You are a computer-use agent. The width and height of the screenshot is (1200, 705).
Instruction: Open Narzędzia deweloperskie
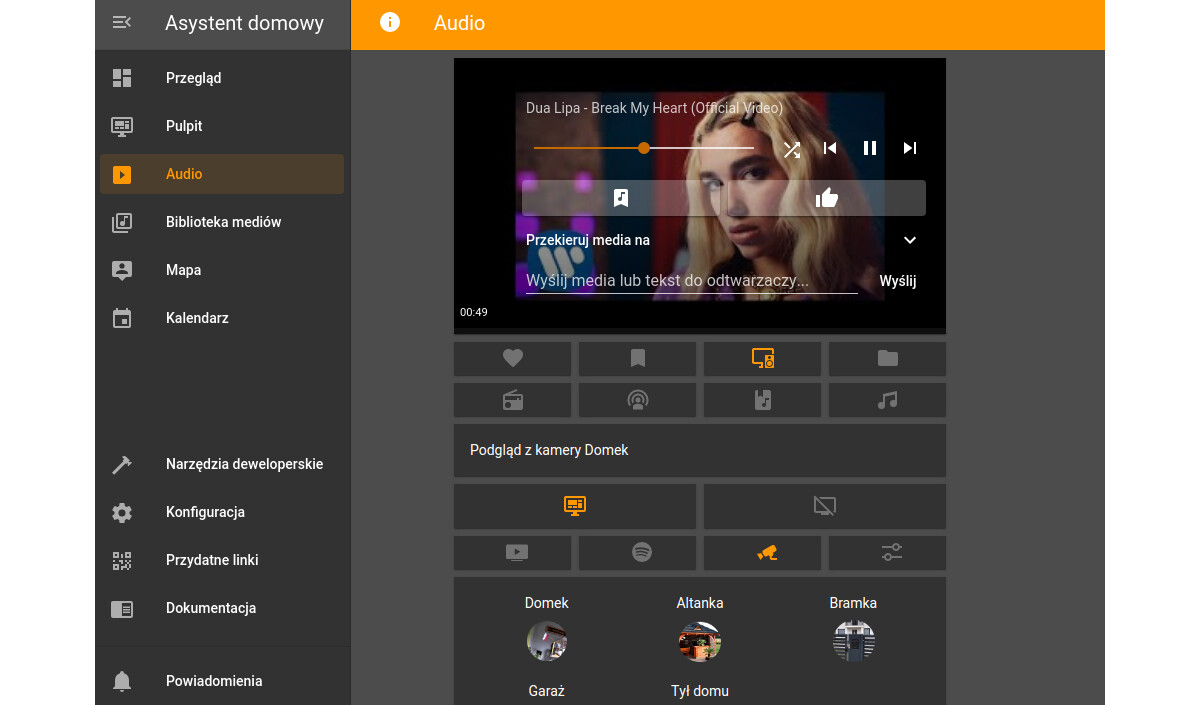pyautogui.click(x=222, y=464)
